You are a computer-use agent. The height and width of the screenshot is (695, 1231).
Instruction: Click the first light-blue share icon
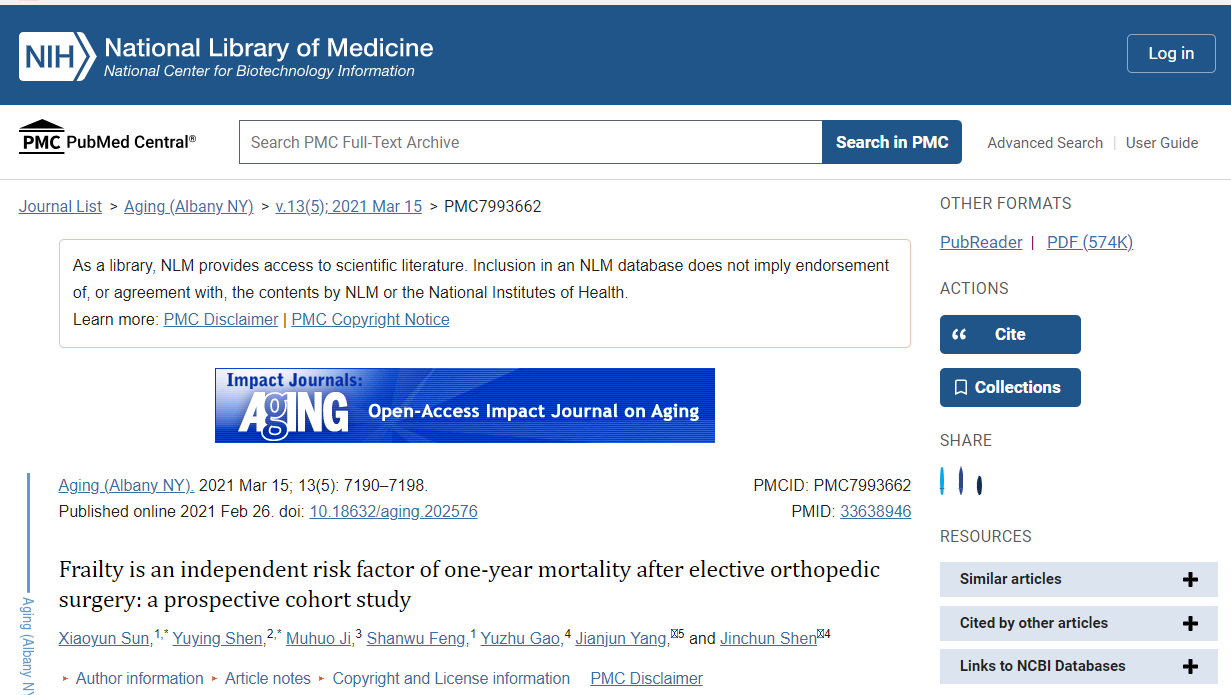(942, 481)
